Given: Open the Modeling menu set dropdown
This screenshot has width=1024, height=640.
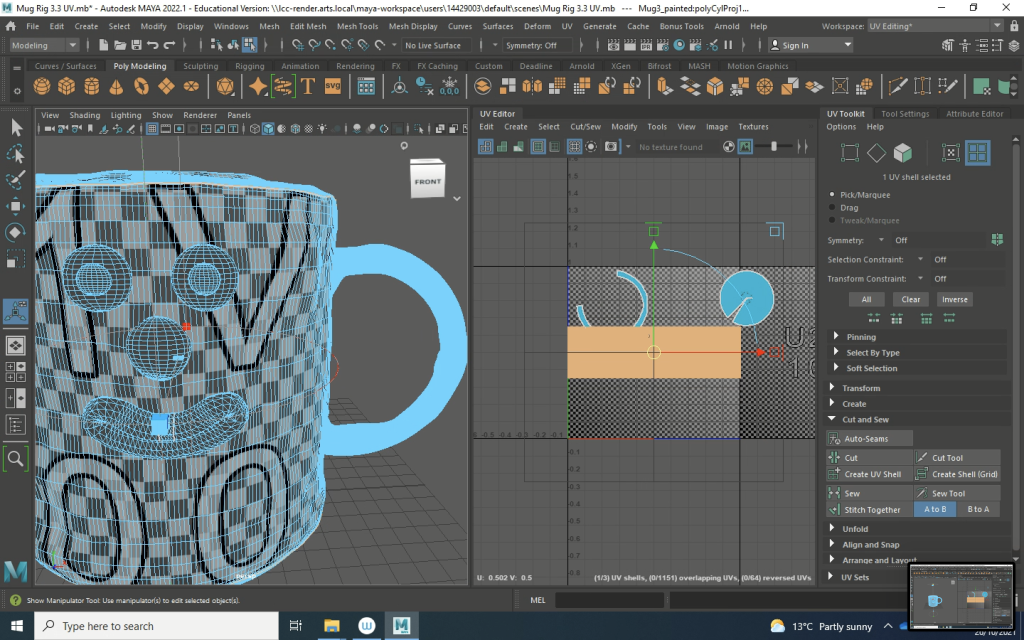Looking at the screenshot, I should tap(44, 45).
